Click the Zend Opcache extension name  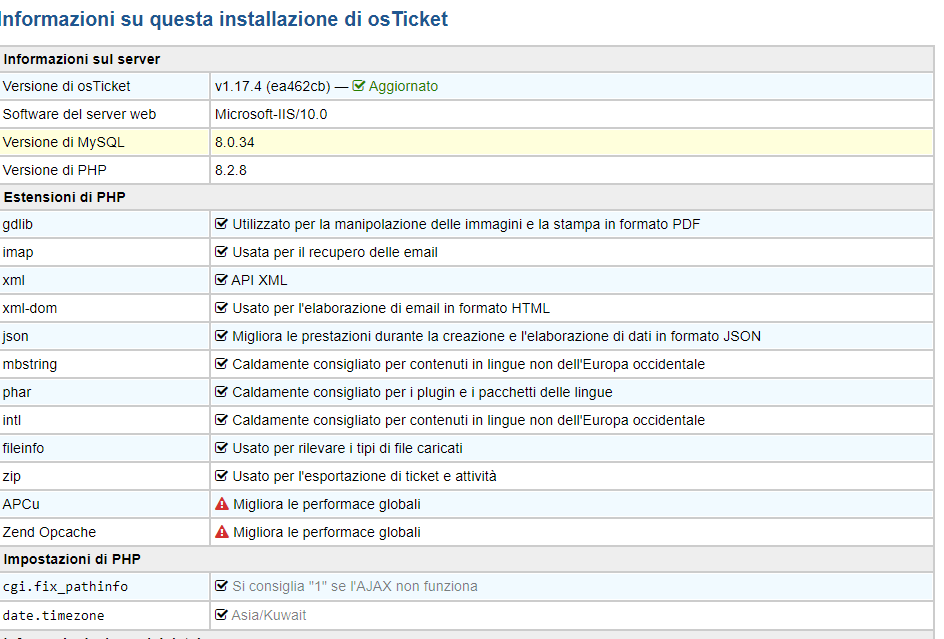click(49, 532)
